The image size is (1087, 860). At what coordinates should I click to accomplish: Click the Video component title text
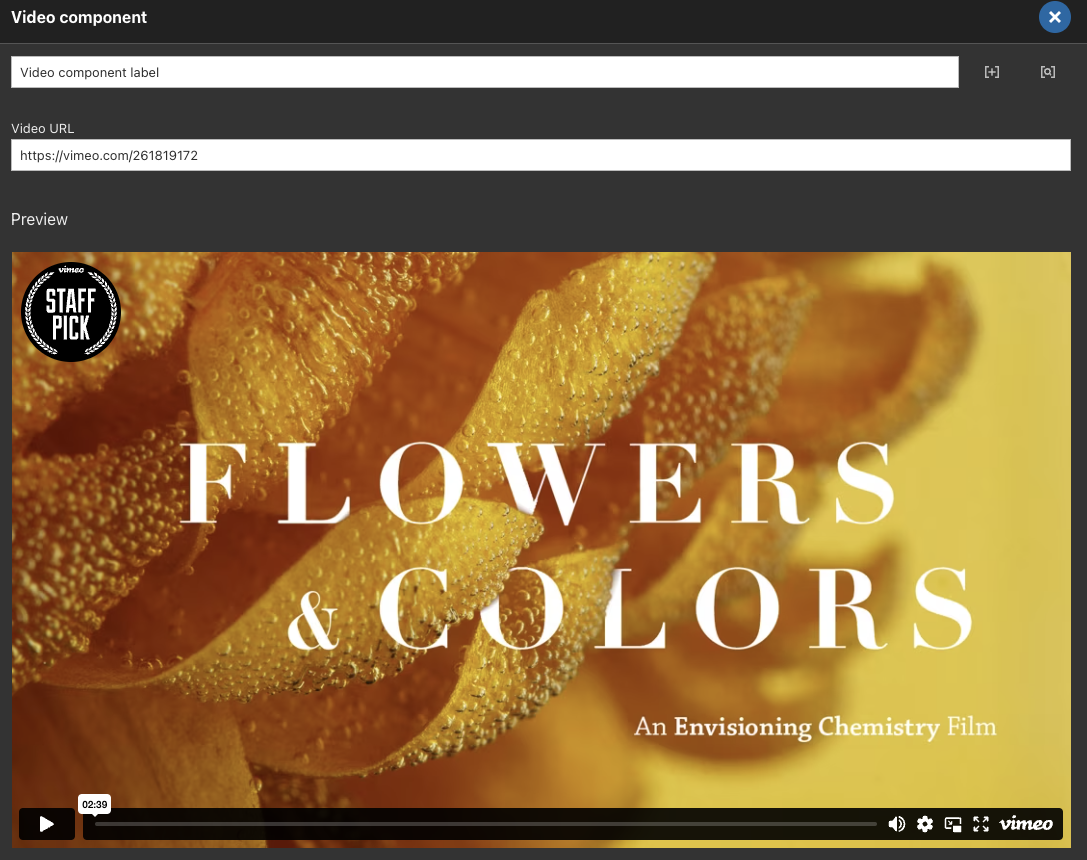coord(79,17)
